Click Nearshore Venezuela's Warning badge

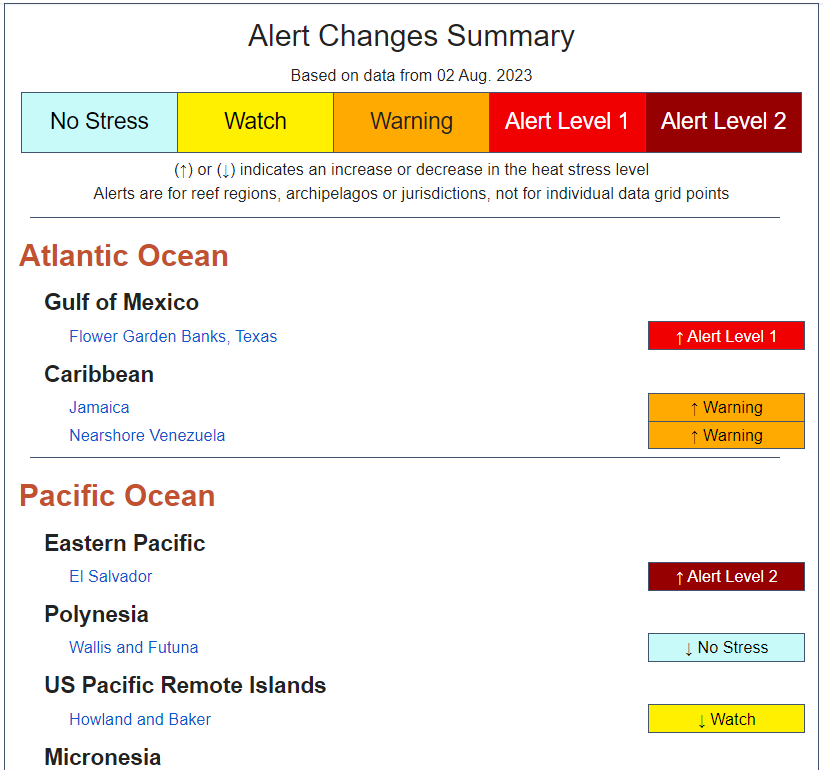tap(726, 435)
